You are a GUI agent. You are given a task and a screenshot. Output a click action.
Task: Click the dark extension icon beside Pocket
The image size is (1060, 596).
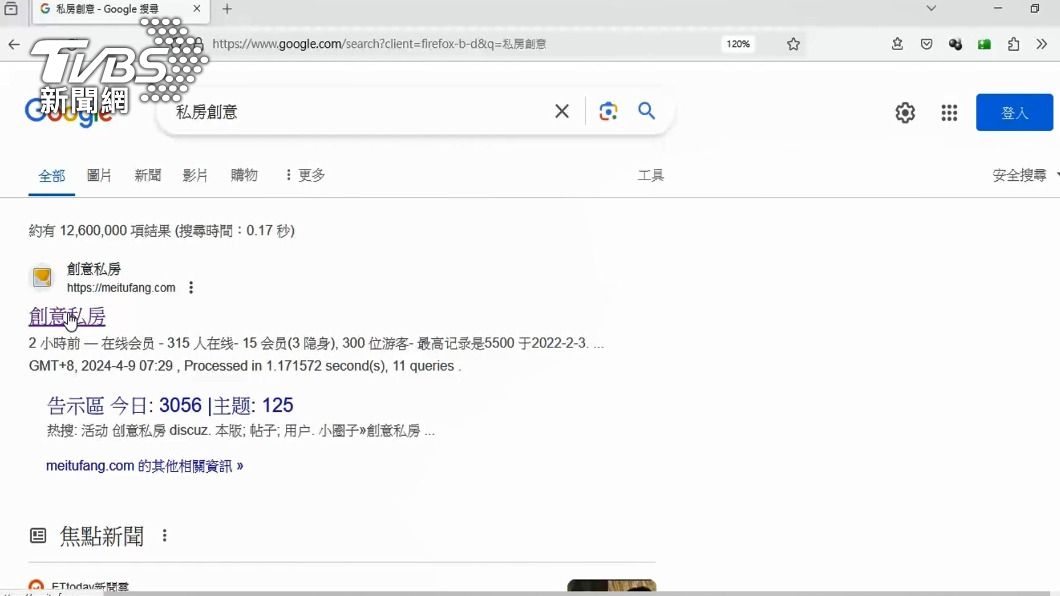tap(955, 44)
